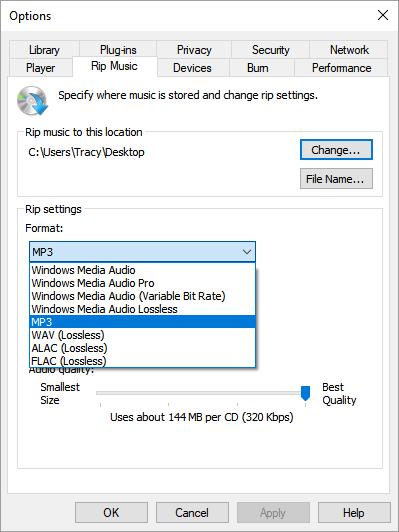Open the Performance tab
Viewport: 399px width, 532px height.
pyautogui.click(x=341, y=68)
